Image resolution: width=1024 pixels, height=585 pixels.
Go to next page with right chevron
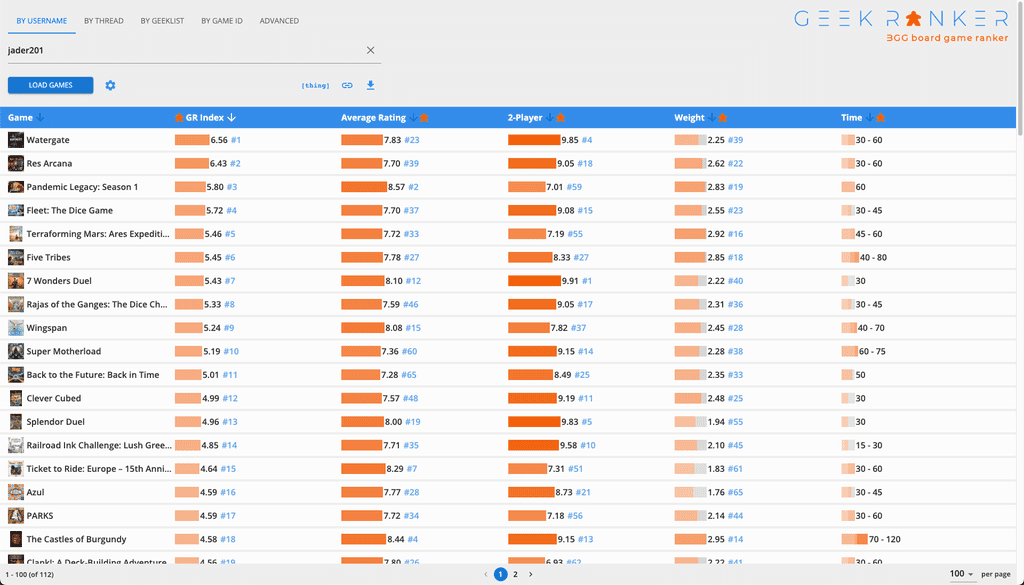pyautogui.click(x=530, y=575)
